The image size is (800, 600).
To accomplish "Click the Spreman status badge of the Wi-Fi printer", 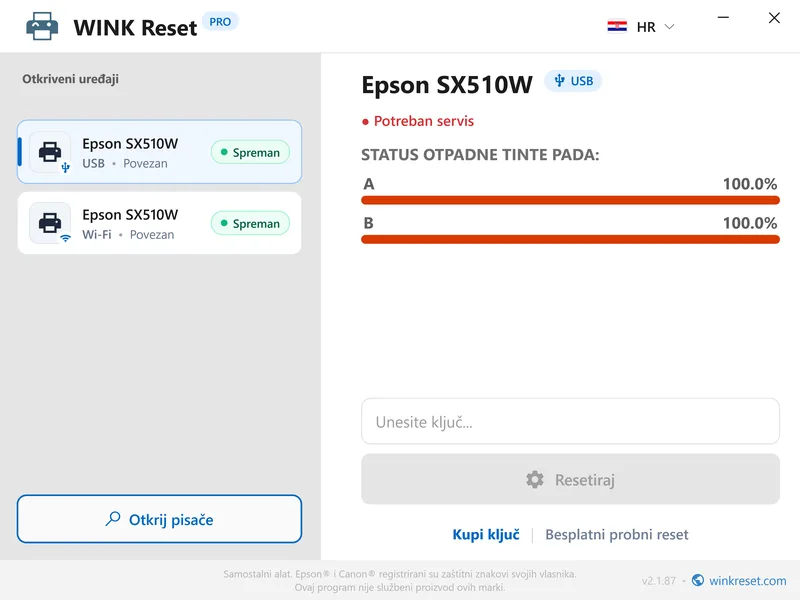I will [x=251, y=223].
